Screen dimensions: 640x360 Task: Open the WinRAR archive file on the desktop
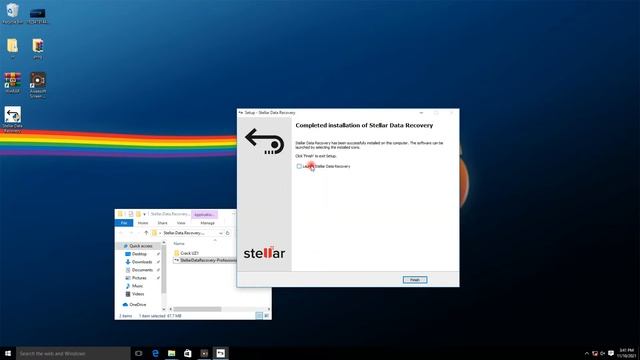38,49
